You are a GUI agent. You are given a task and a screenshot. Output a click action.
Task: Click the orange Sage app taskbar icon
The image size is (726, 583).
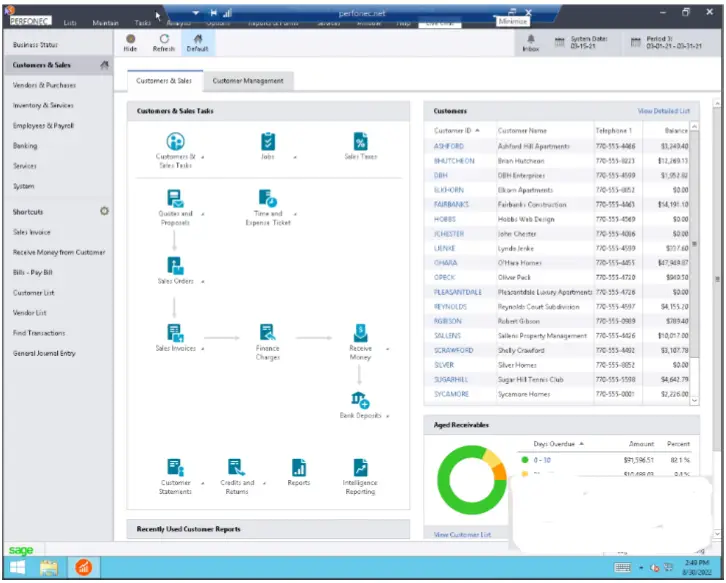click(83, 567)
